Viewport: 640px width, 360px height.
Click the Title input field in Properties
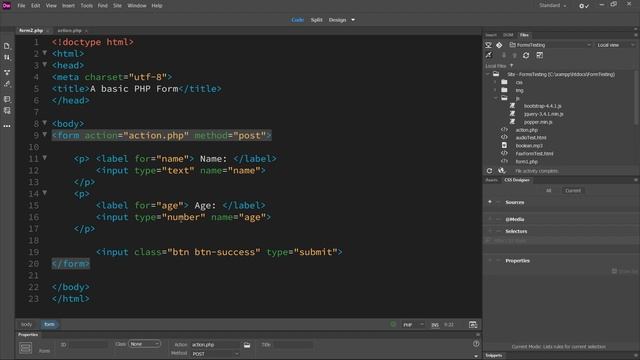coord(293,345)
